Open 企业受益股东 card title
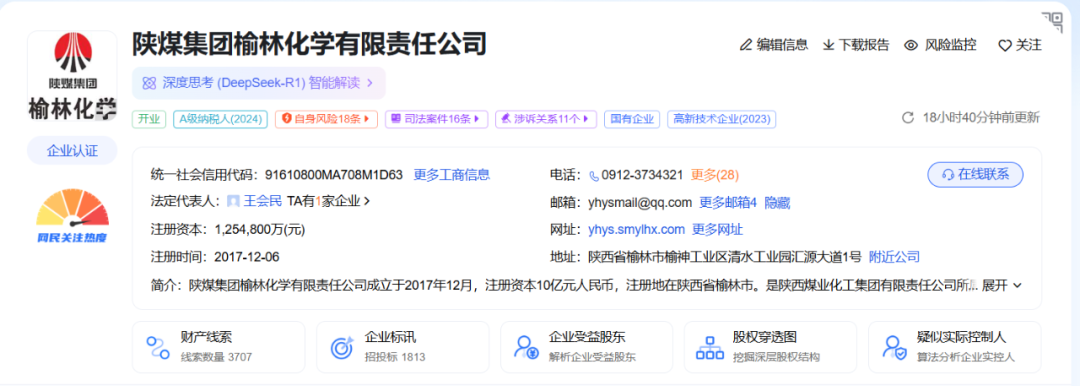The width and height of the screenshot is (1080, 386). pos(588,338)
